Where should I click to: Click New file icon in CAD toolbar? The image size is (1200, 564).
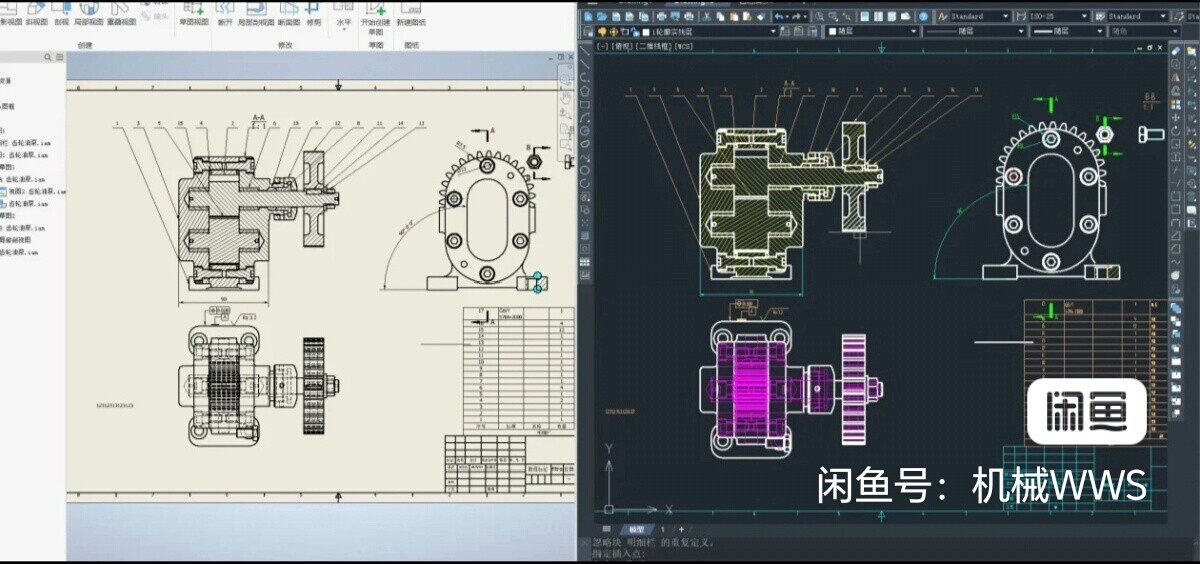pos(588,16)
